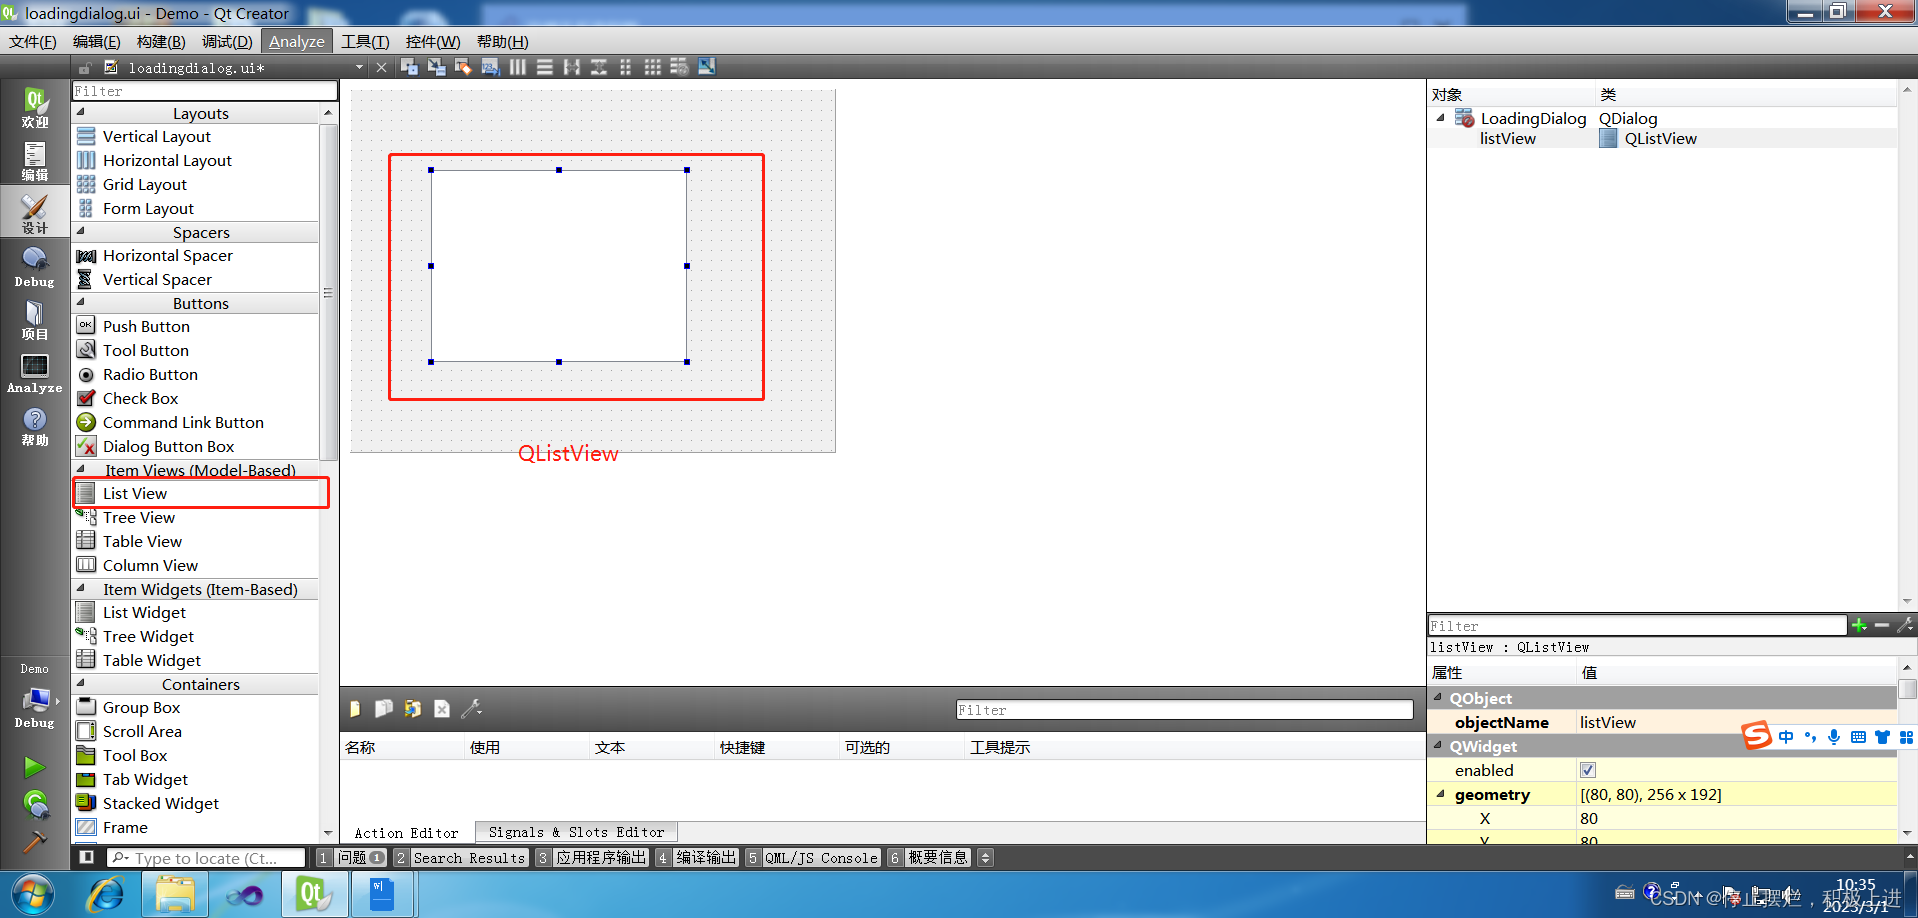Switch to Edit Widgets mode icon
The height and width of the screenshot is (918, 1918).
[x=409, y=67]
